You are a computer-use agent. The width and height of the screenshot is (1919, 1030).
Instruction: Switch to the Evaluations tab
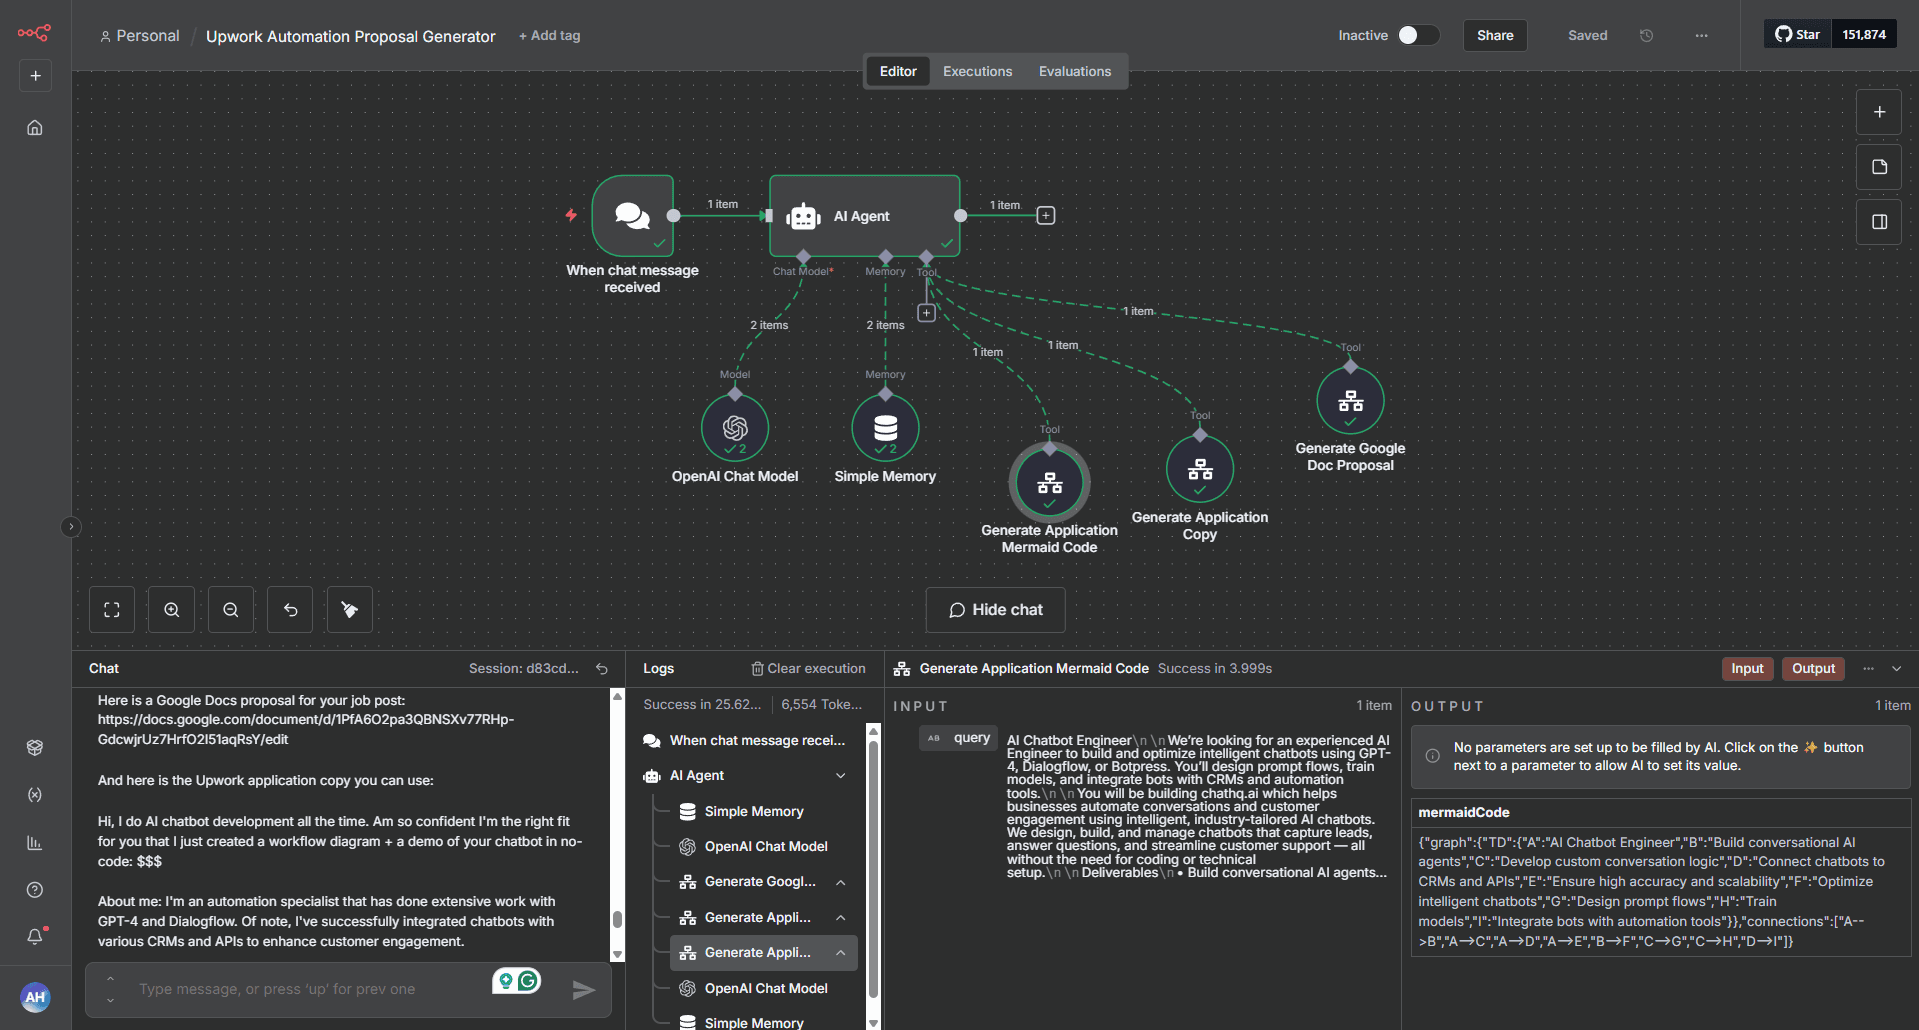click(1075, 71)
